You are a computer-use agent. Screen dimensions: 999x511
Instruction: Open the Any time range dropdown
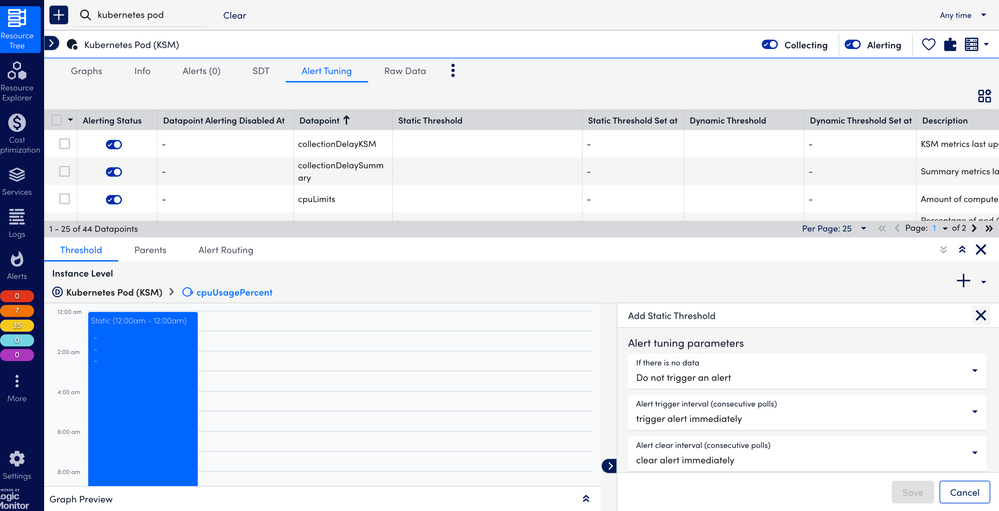[965, 15]
